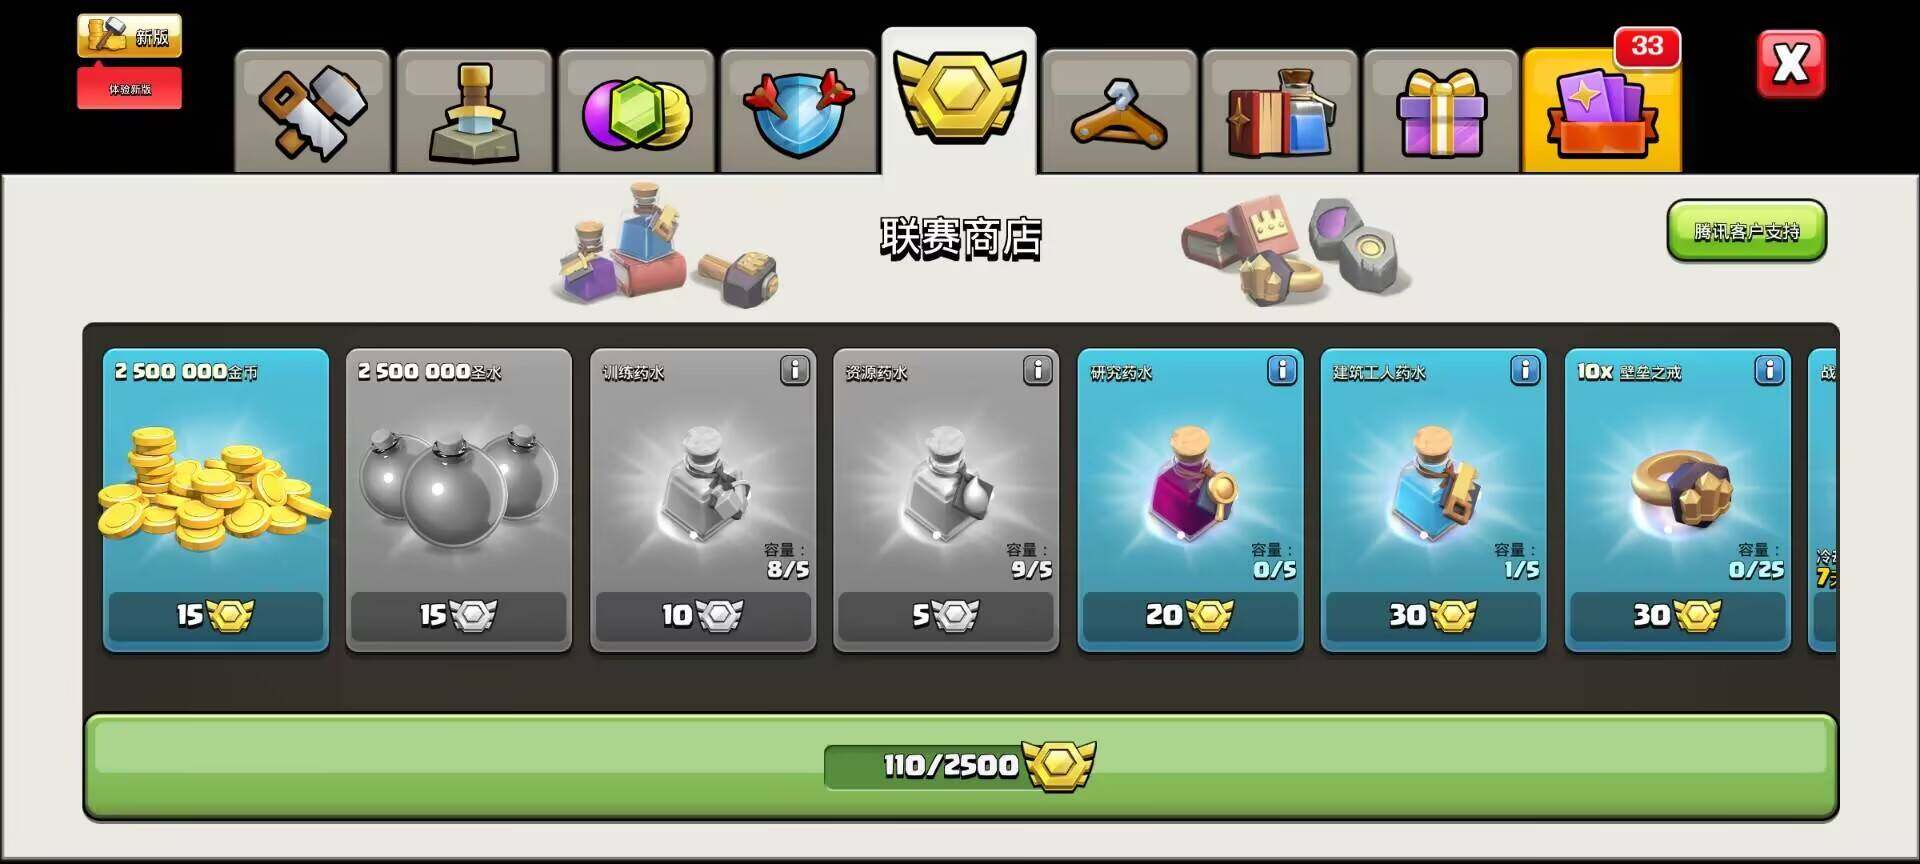Show info for the 训练药水 potion

795,371
